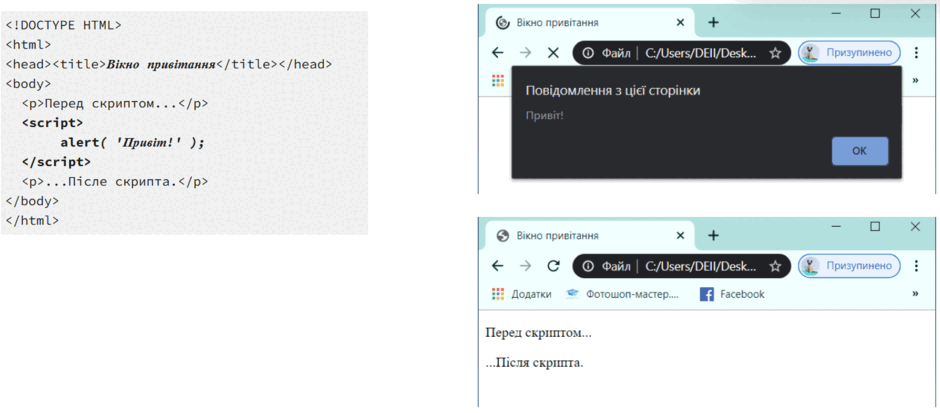This screenshot has height=413, width=940.
Task: Minimize the bottom browser window
Action: (x=836, y=226)
